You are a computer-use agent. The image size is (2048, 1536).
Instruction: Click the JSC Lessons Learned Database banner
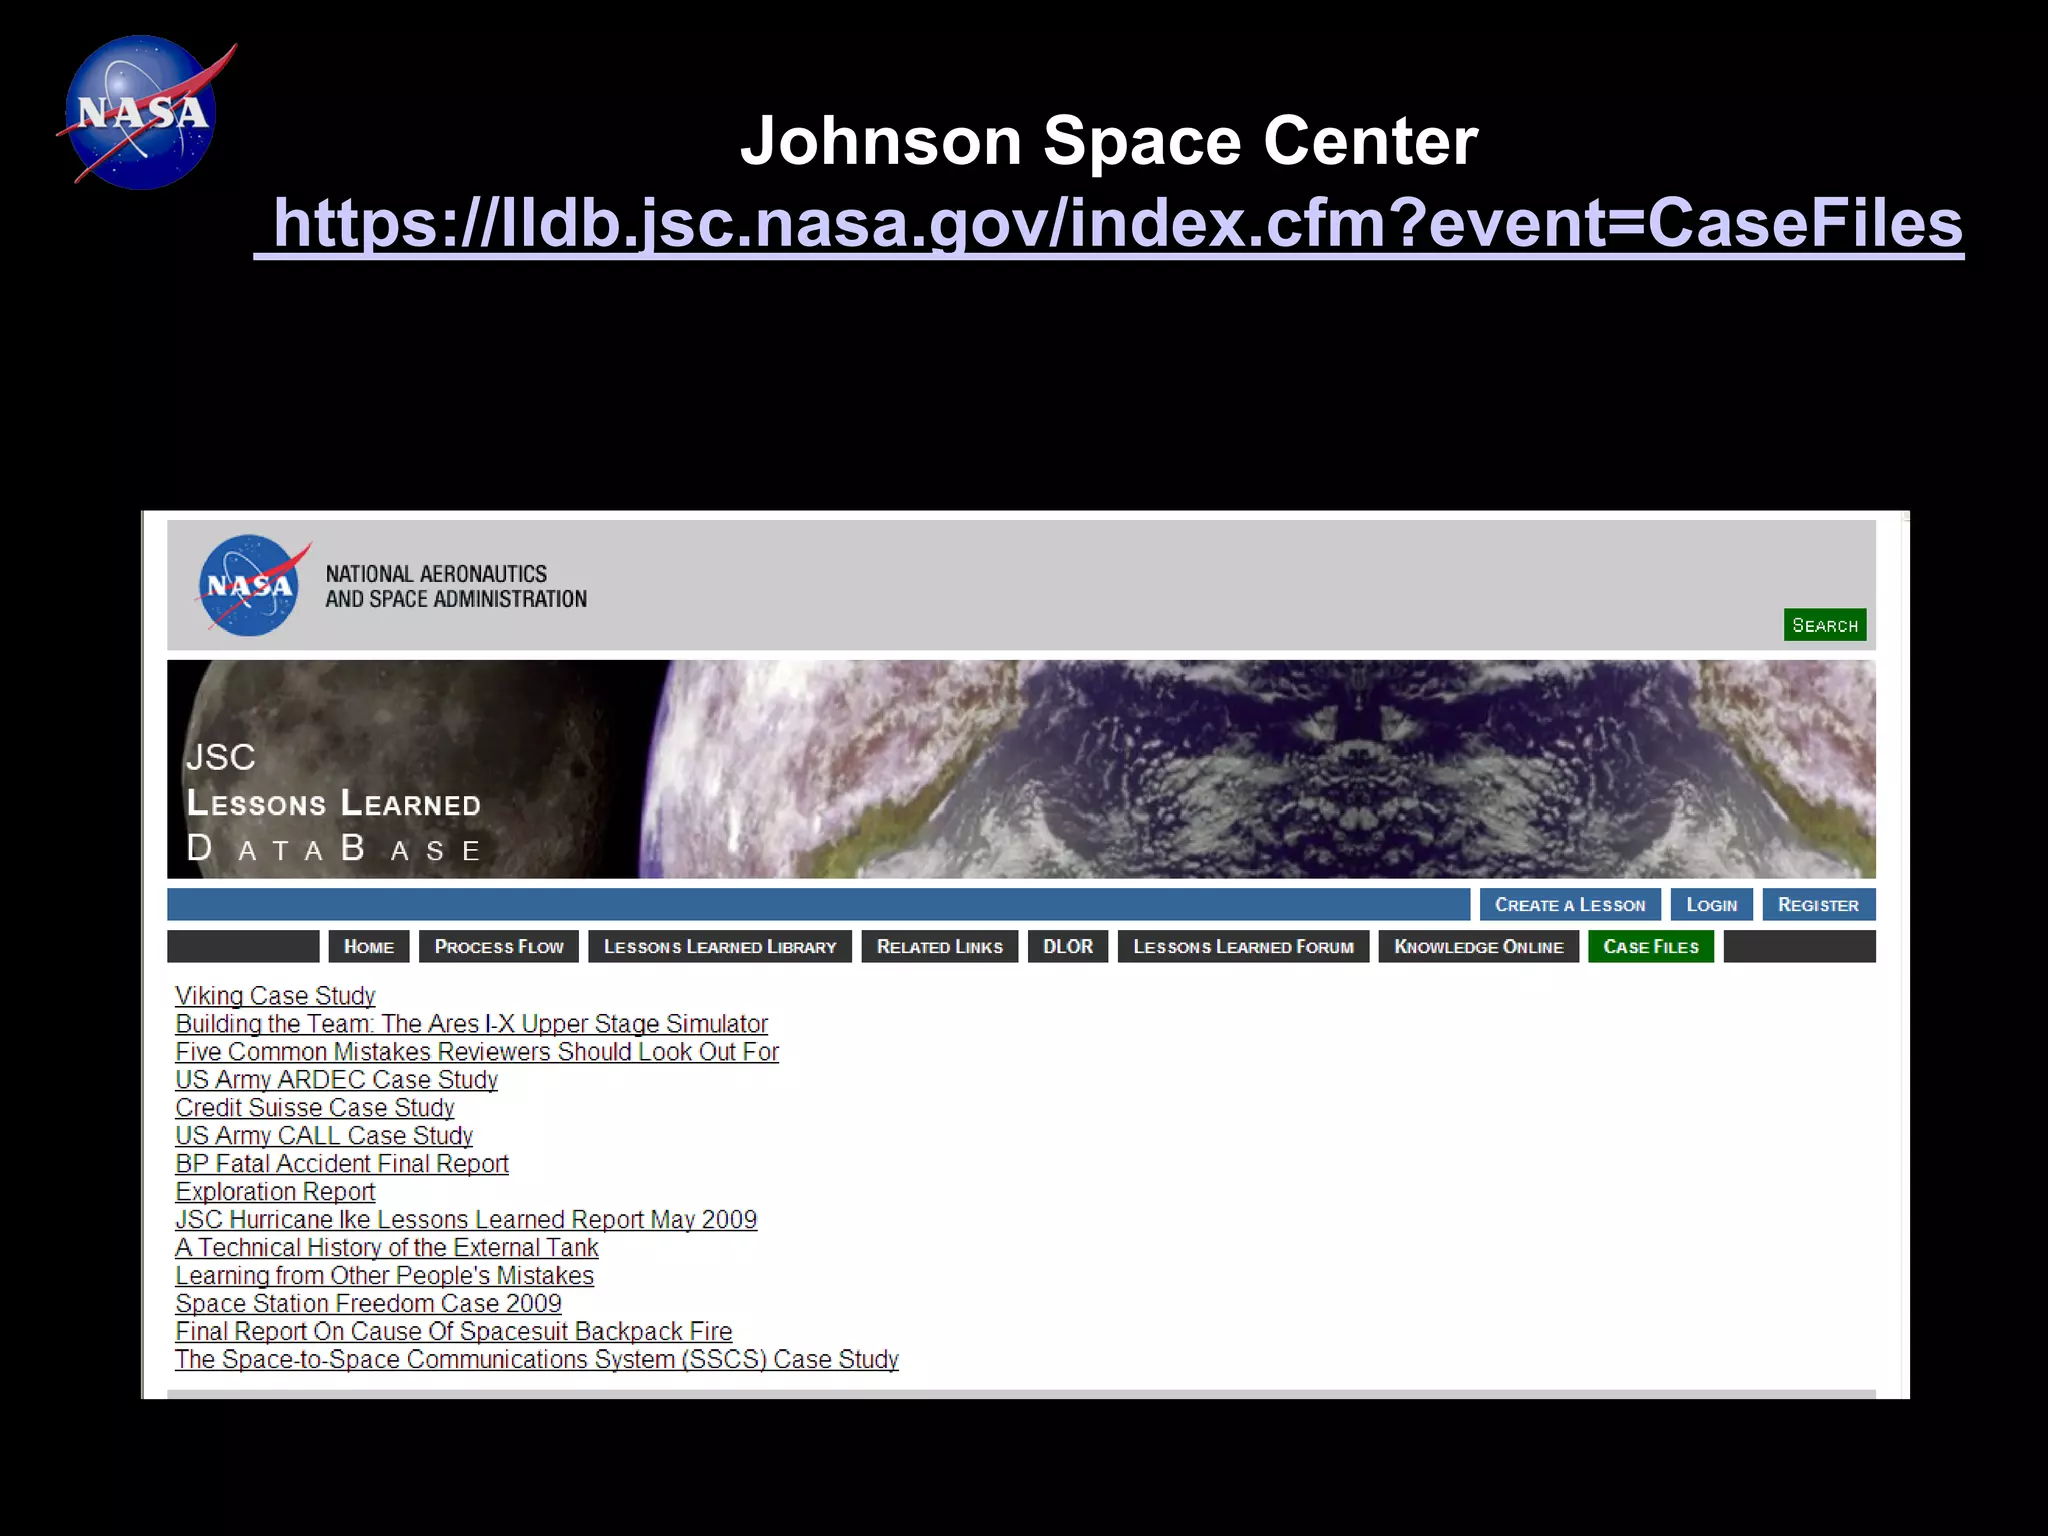click(1021, 769)
